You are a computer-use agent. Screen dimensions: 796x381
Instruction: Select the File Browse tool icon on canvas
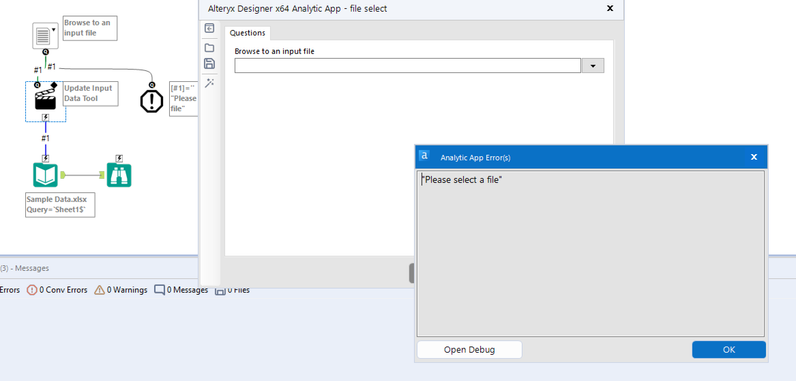(45, 36)
